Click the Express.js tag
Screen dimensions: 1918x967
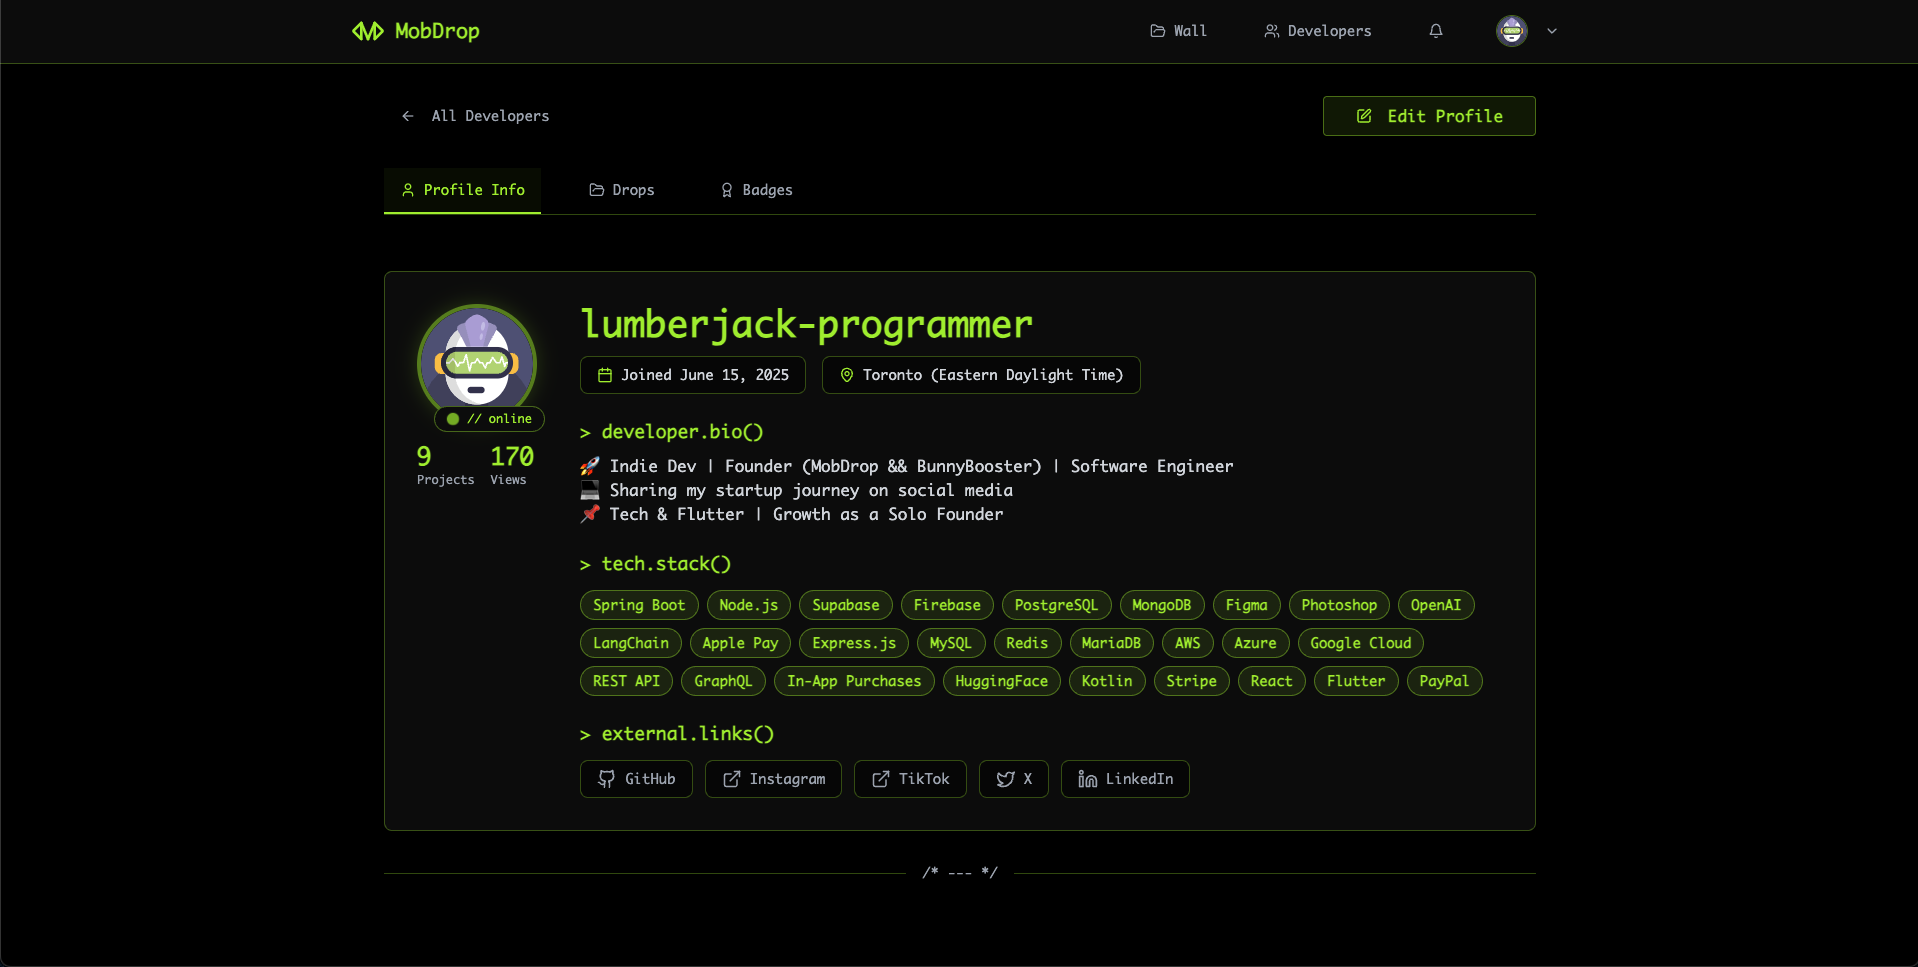[x=854, y=643]
